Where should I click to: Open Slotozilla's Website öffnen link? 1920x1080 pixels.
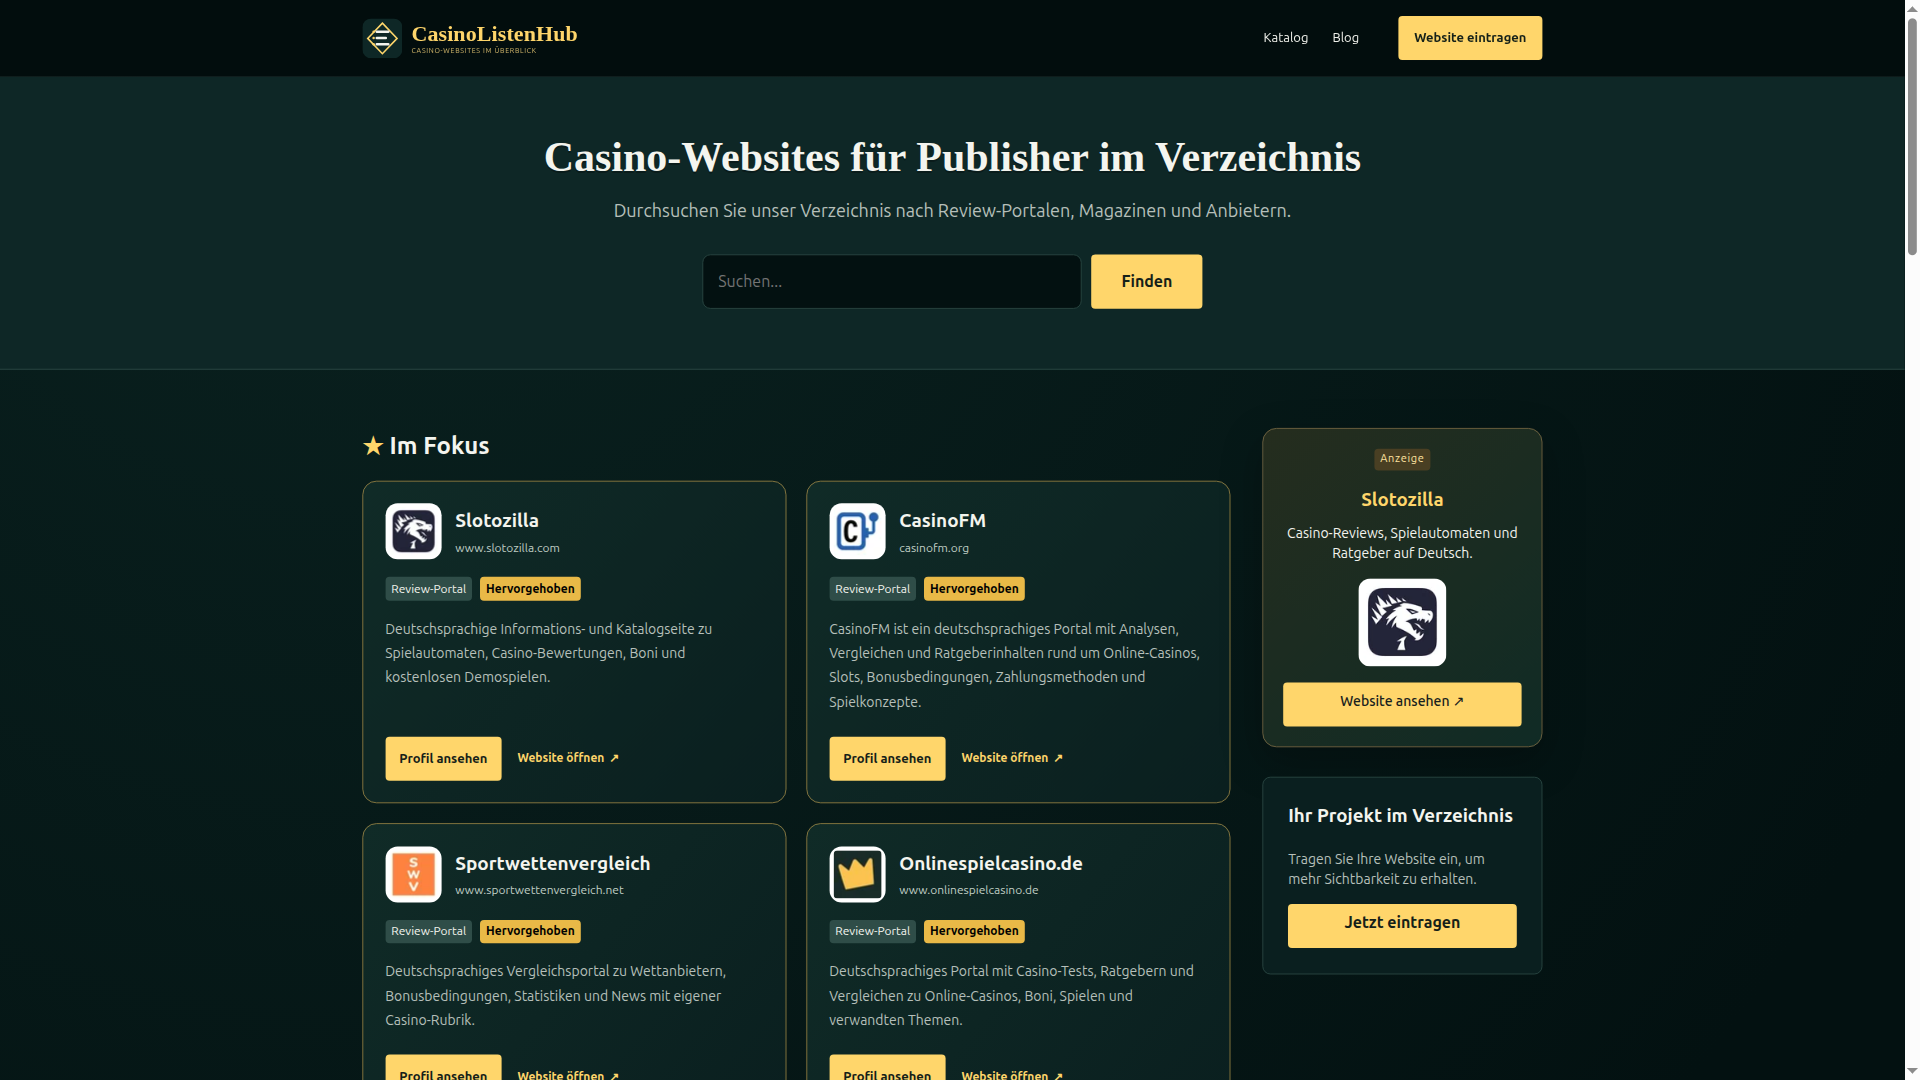568,758
